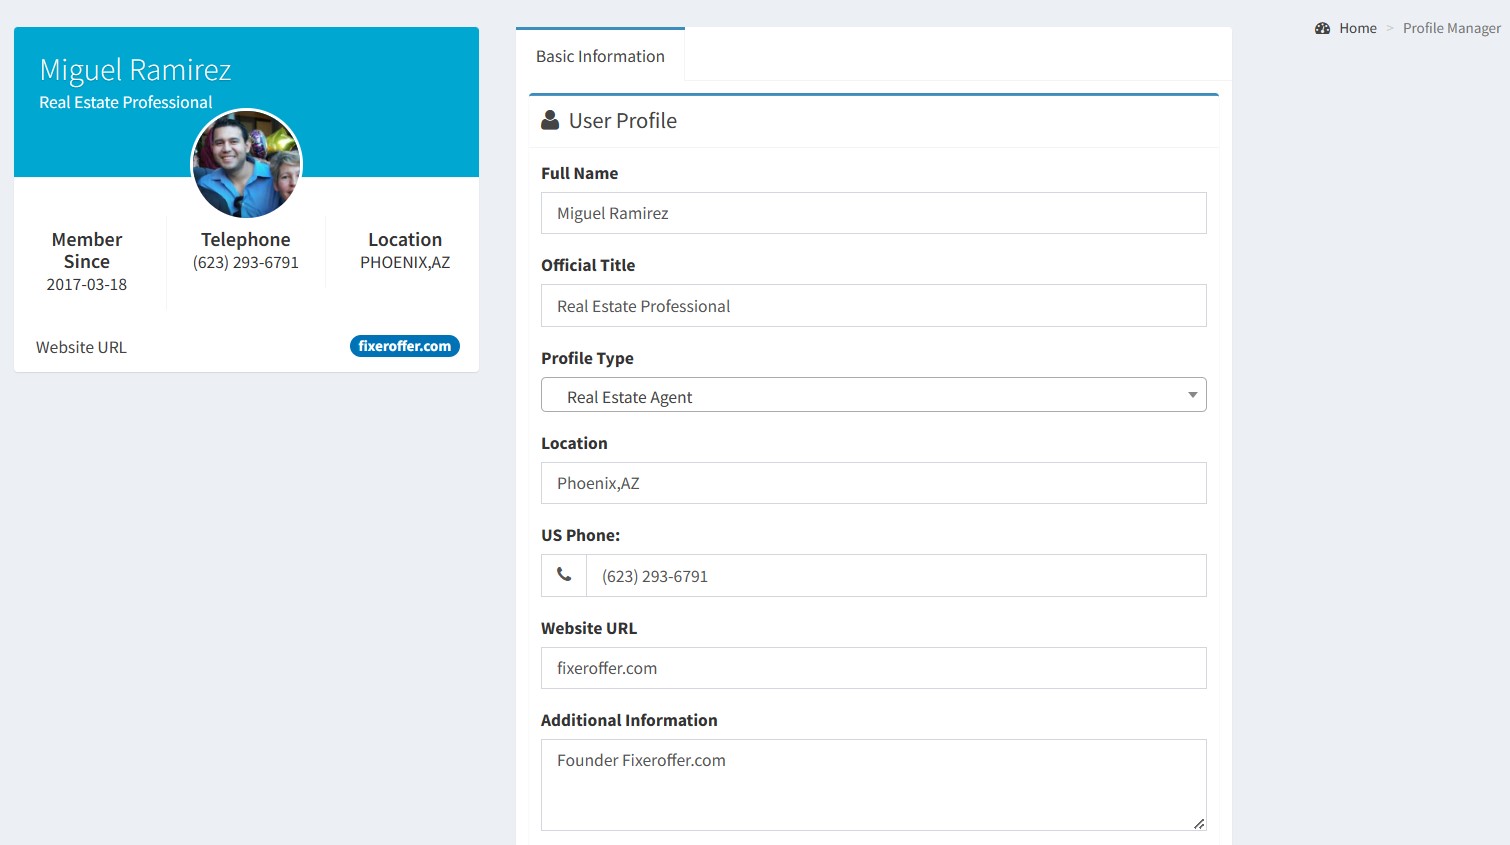Click the Additional Information text area
Viewport: 1510px width, 845px height.
click(x=873, y=785)
